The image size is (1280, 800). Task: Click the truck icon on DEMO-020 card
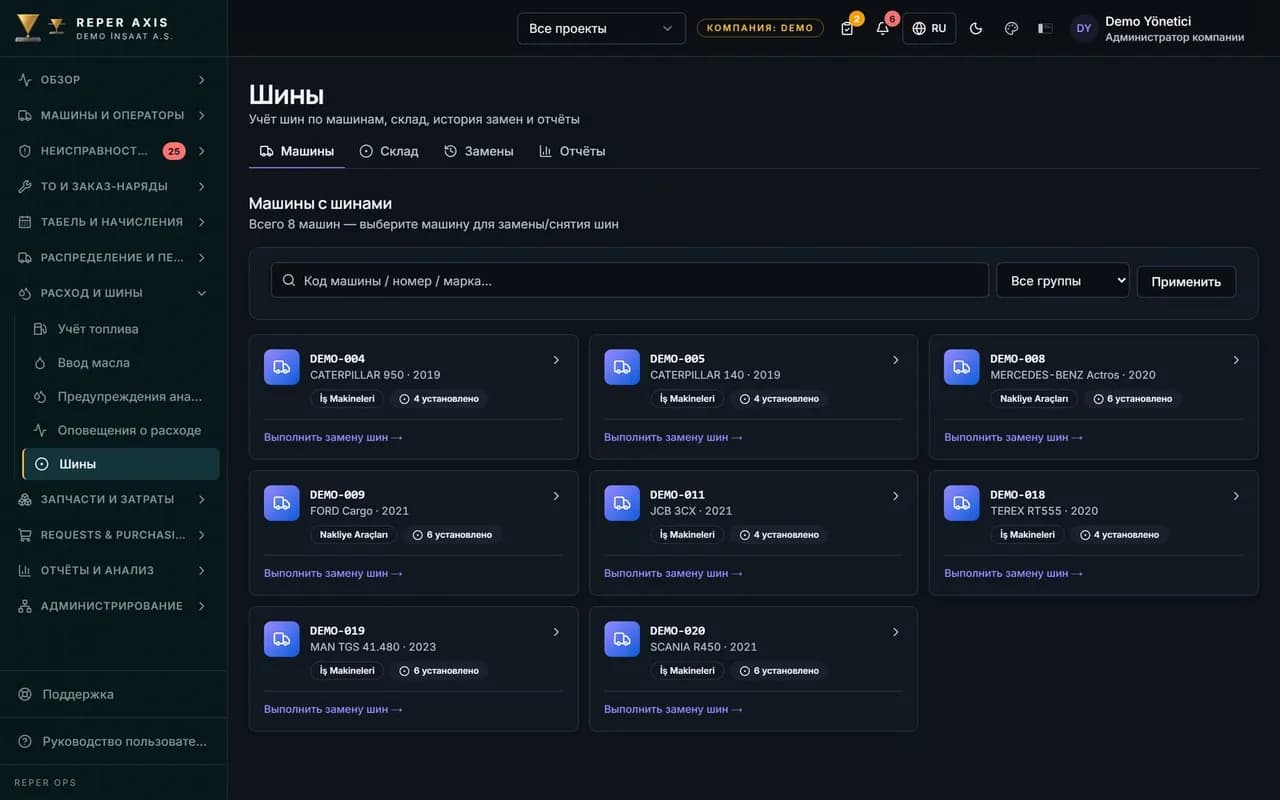[622, 639]
